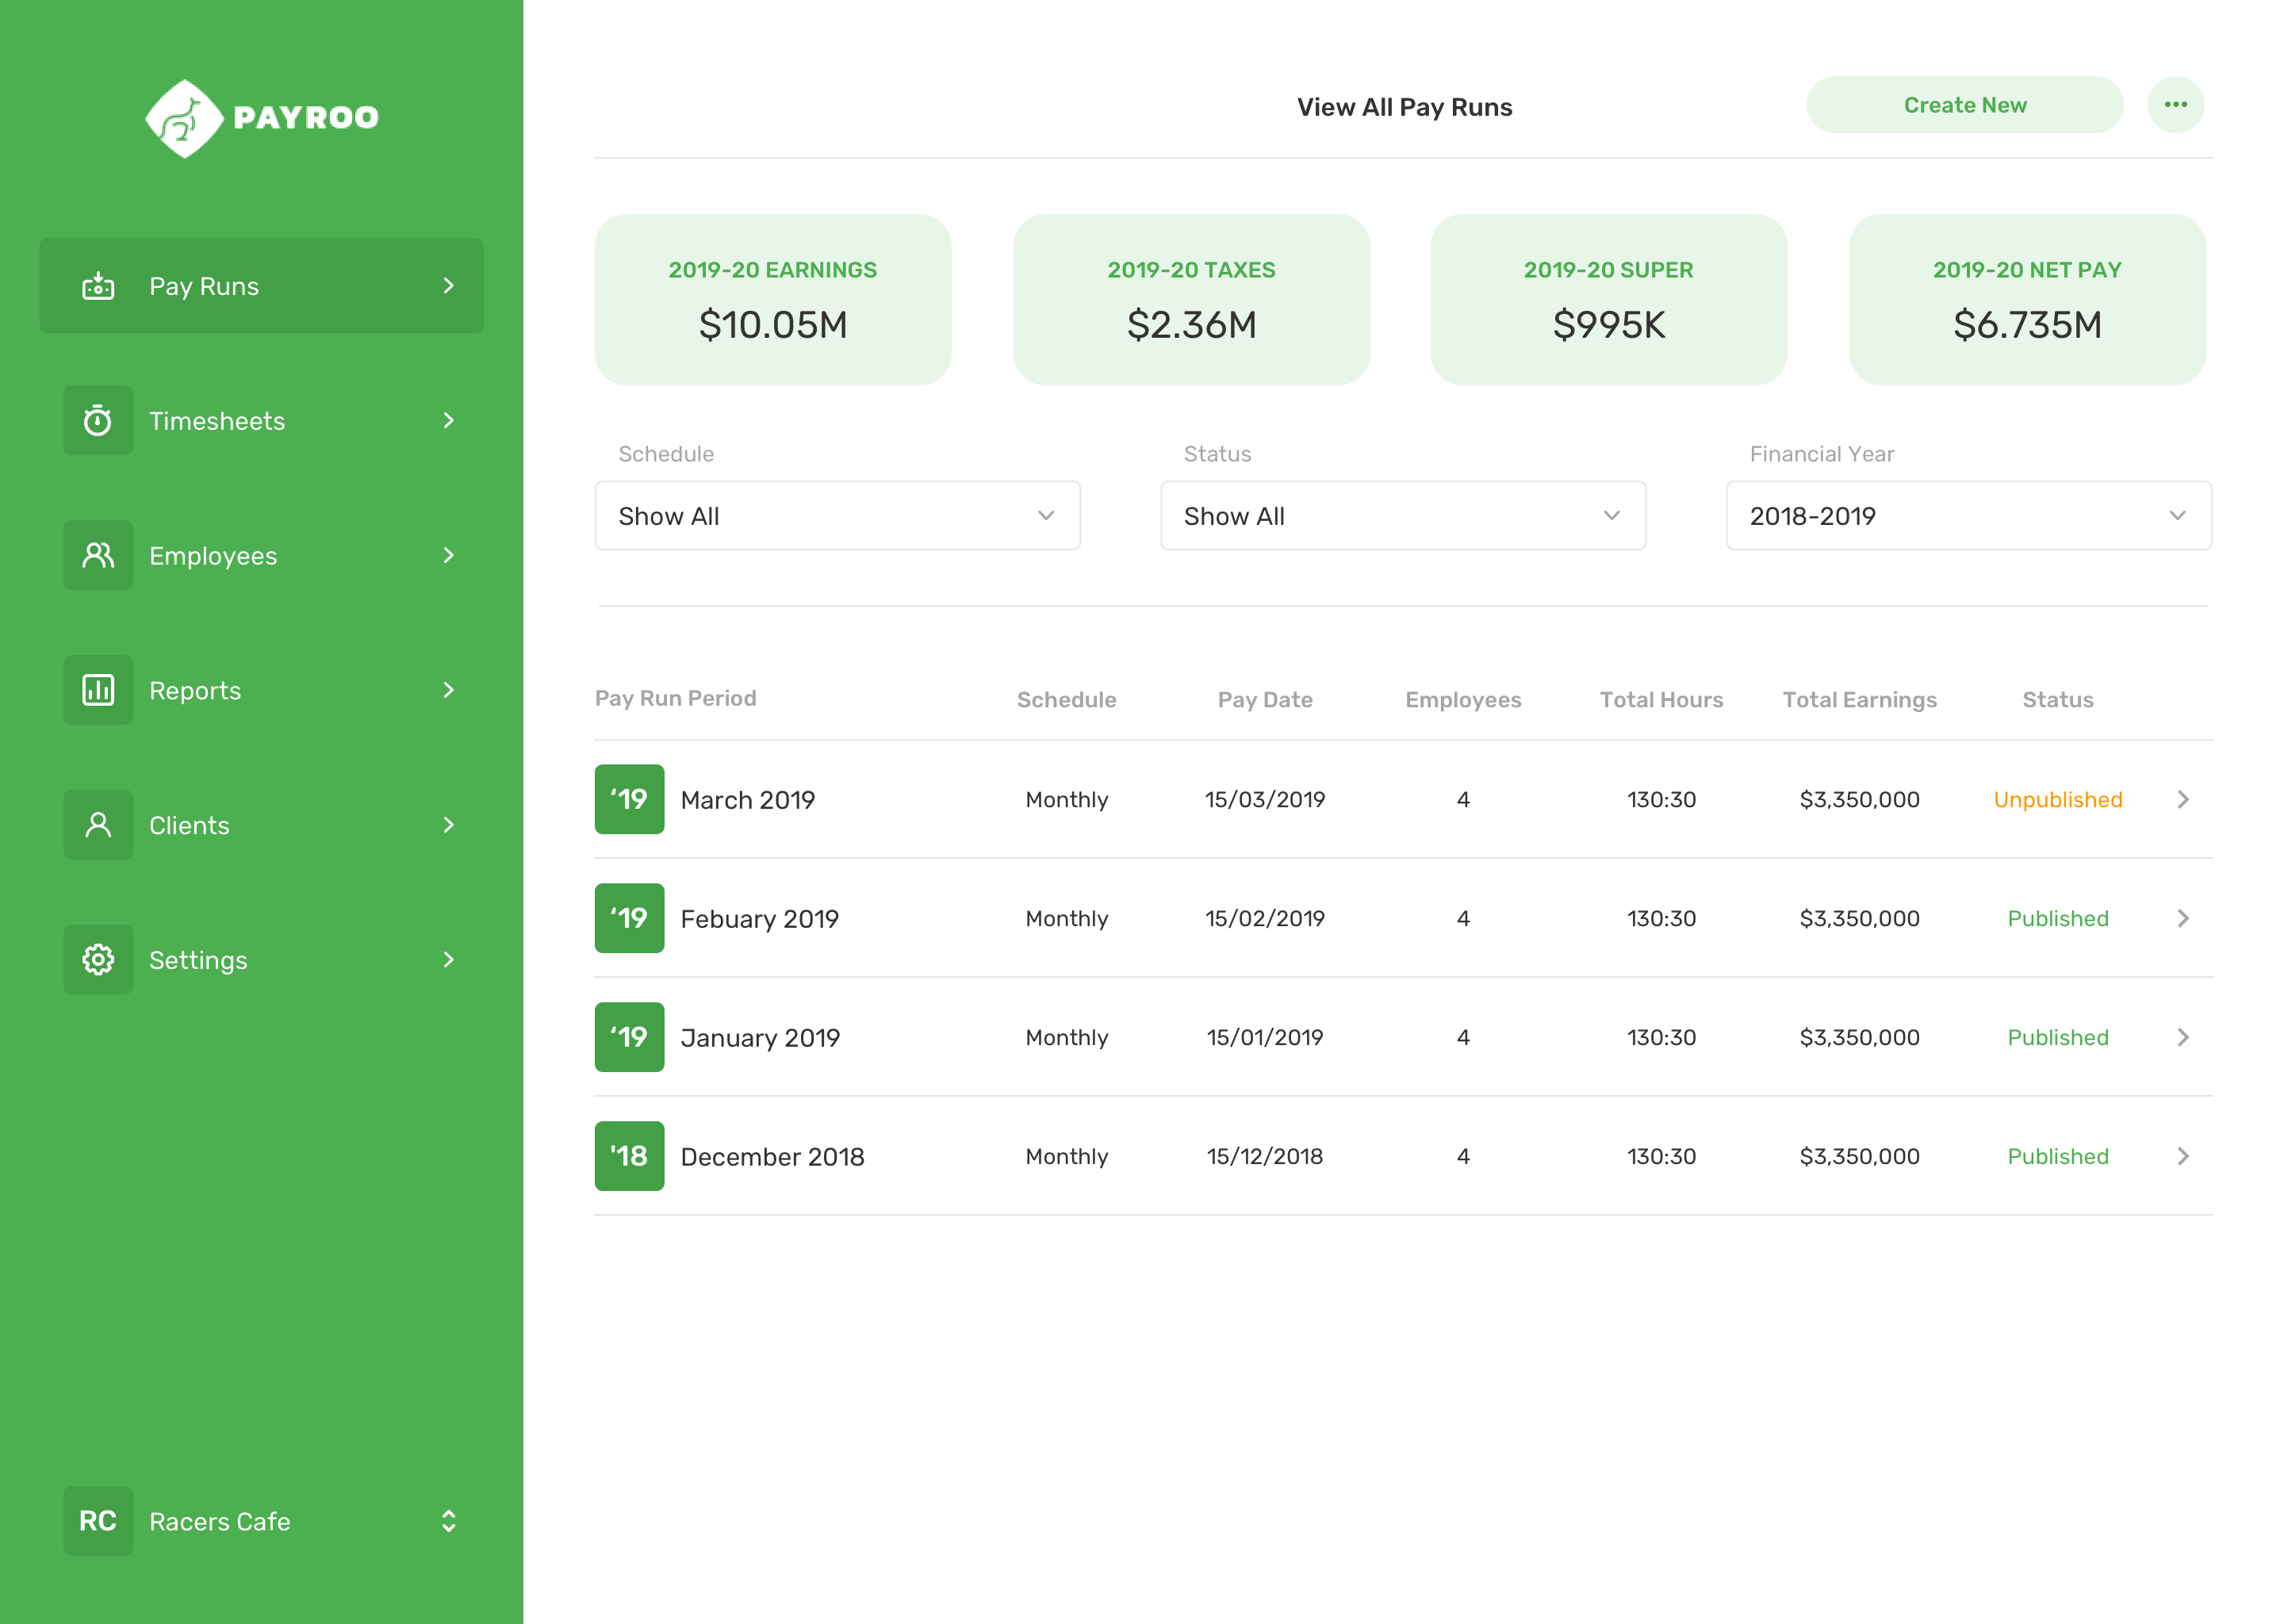Click the 2019-20 Earnings summary card

pos(773,300)
